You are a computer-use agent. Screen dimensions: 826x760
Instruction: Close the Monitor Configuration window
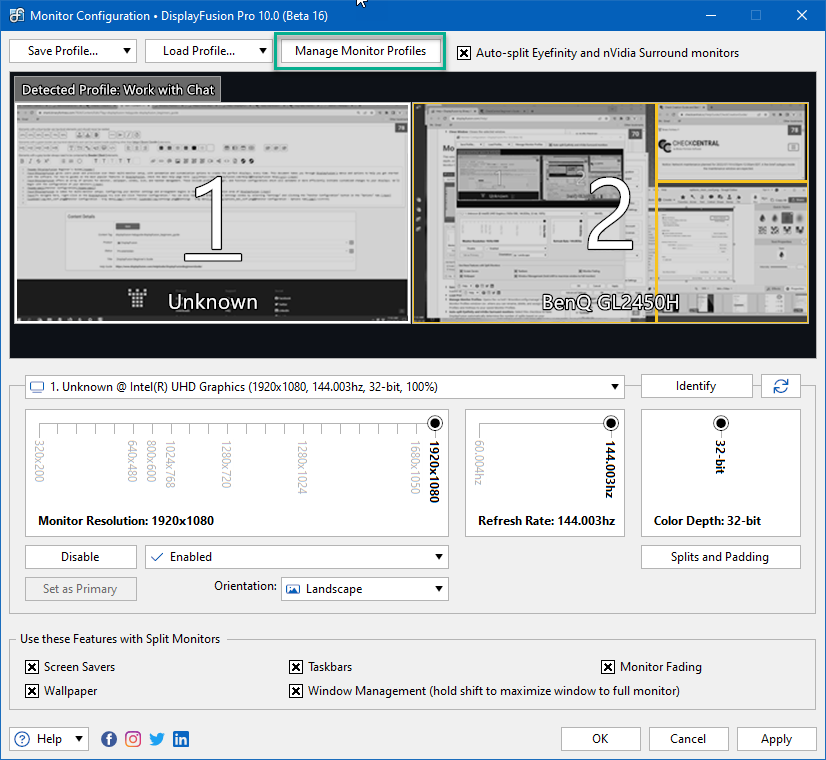click(x=802, y=15)
